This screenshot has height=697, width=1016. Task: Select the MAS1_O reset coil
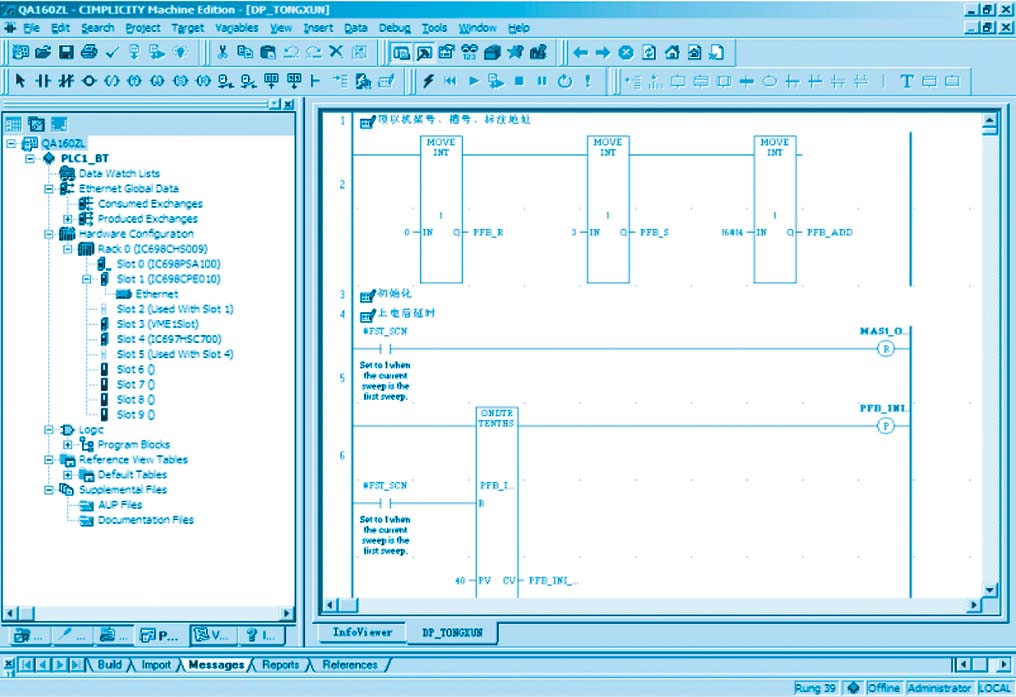coord(885,349)
